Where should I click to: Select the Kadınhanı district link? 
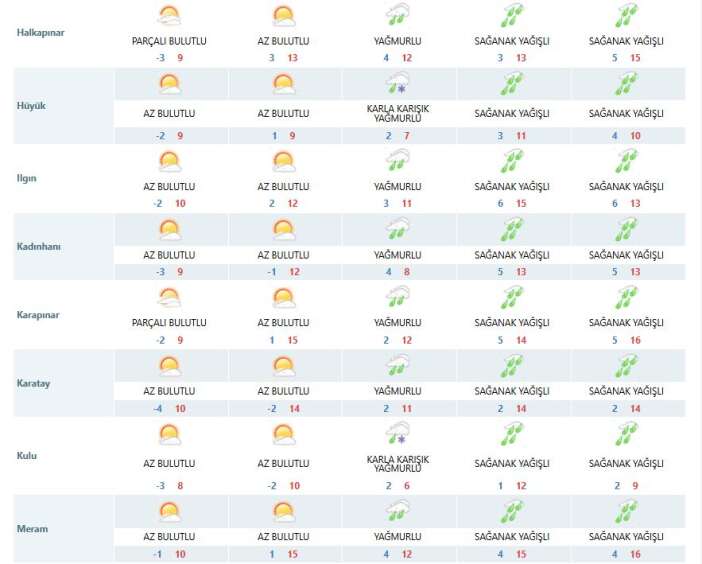[41, 246]
